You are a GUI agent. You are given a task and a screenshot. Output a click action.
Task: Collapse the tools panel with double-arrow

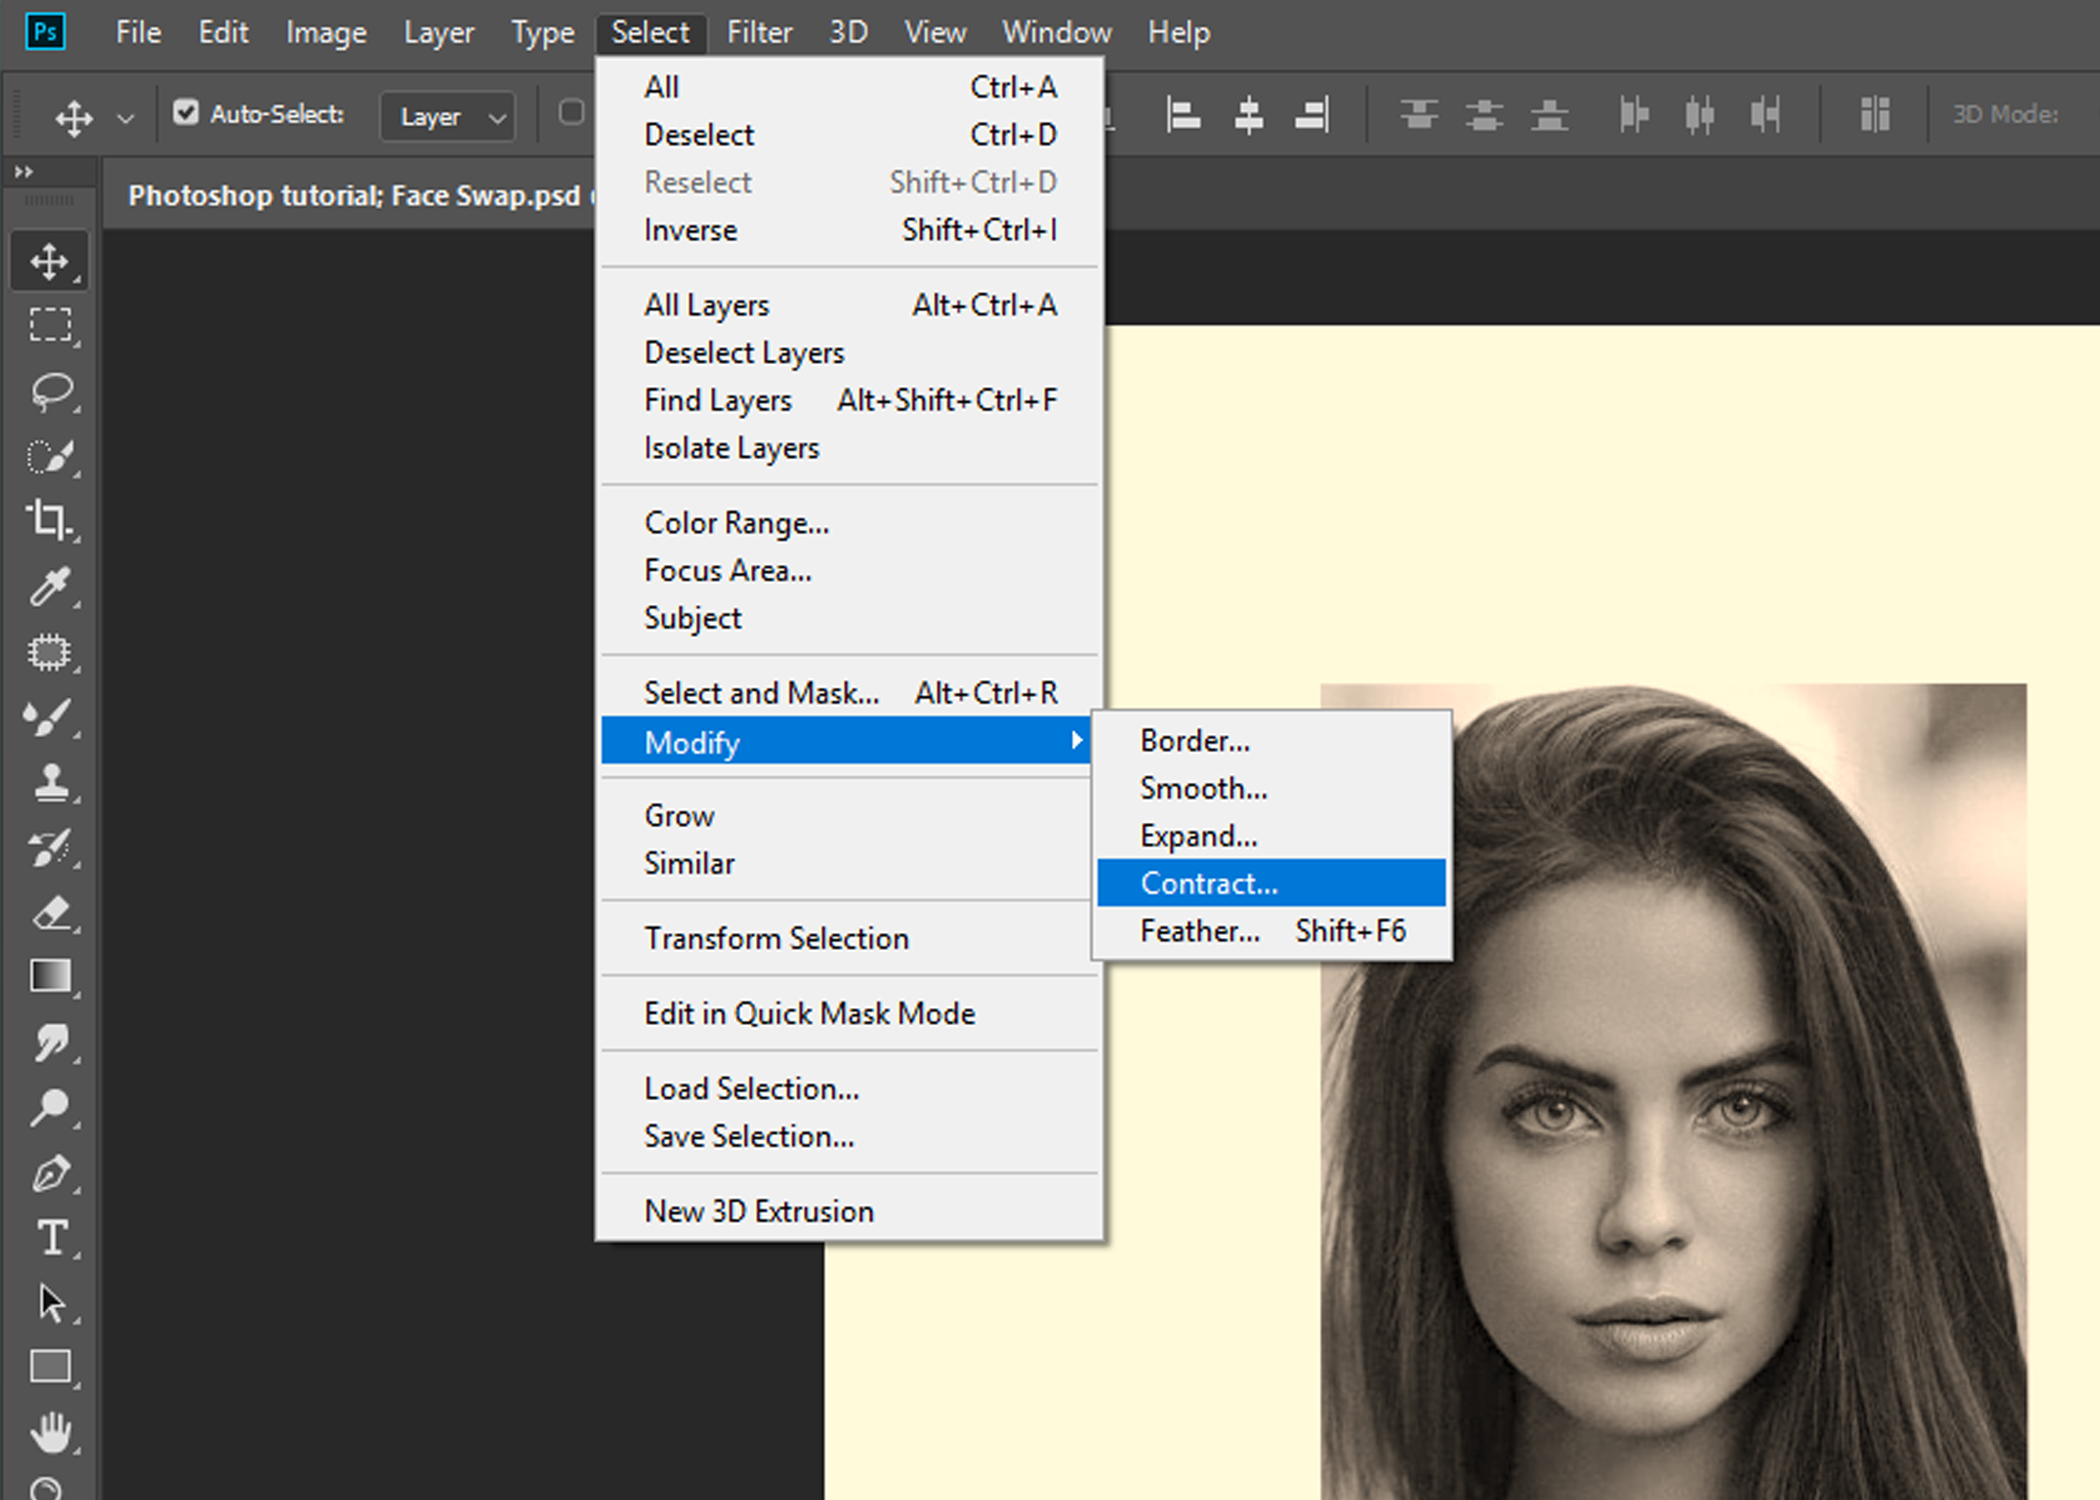[x=23, y=171]
